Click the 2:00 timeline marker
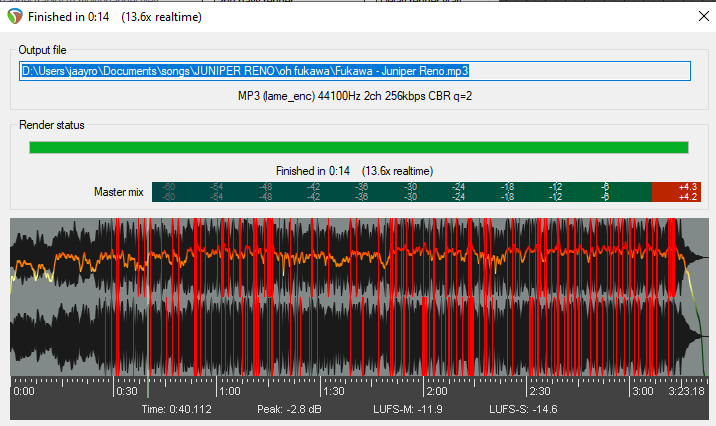Screen dimensions: 716x426 (437, 392)
